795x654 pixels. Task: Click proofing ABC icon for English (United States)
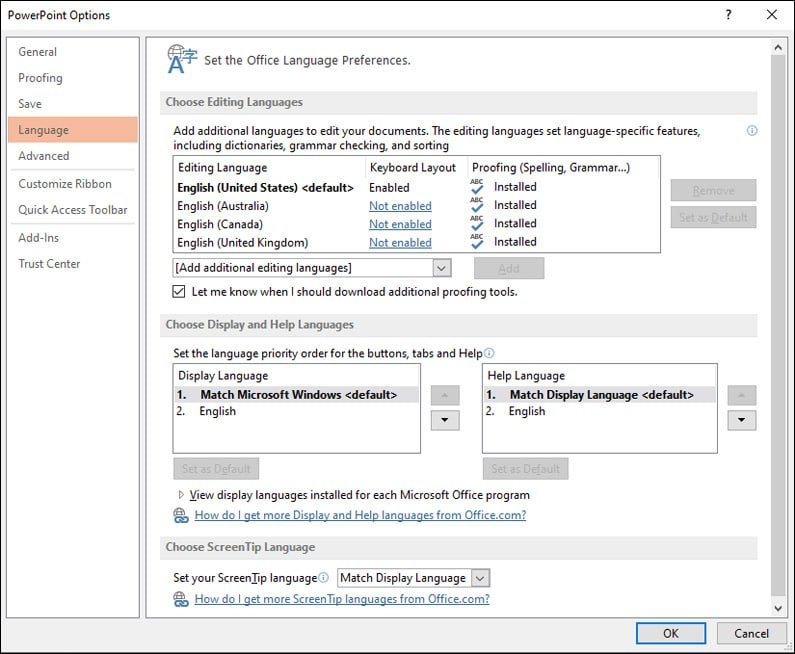point(477,187)
